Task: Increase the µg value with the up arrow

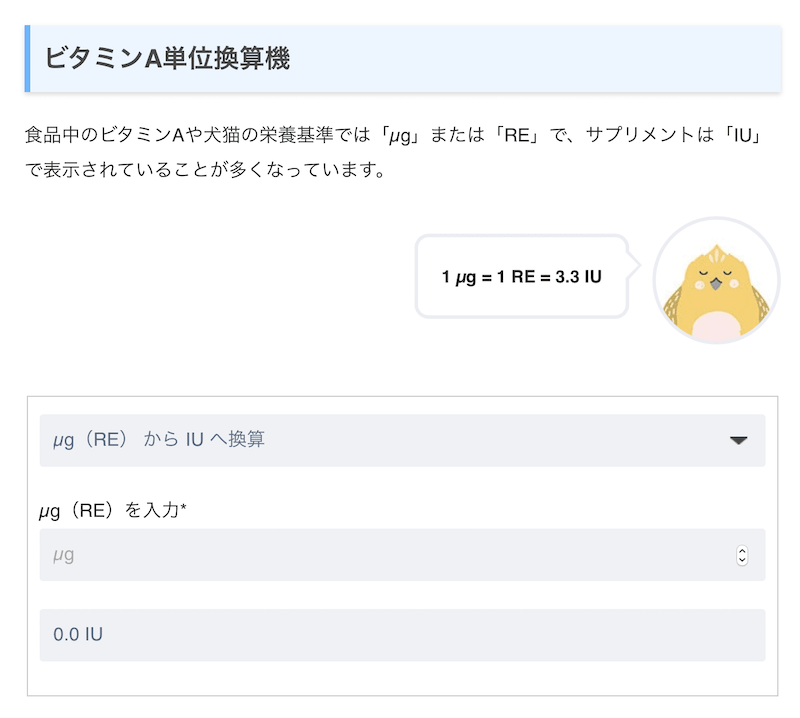Action: (x=742, y=550)
